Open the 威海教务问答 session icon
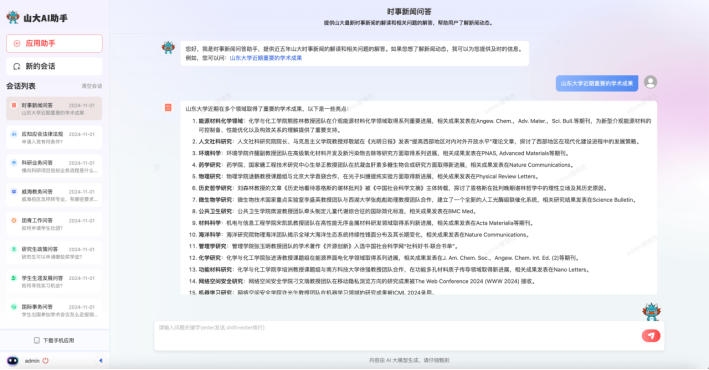Viewport: 709px width, 370px height. point(14,192)
